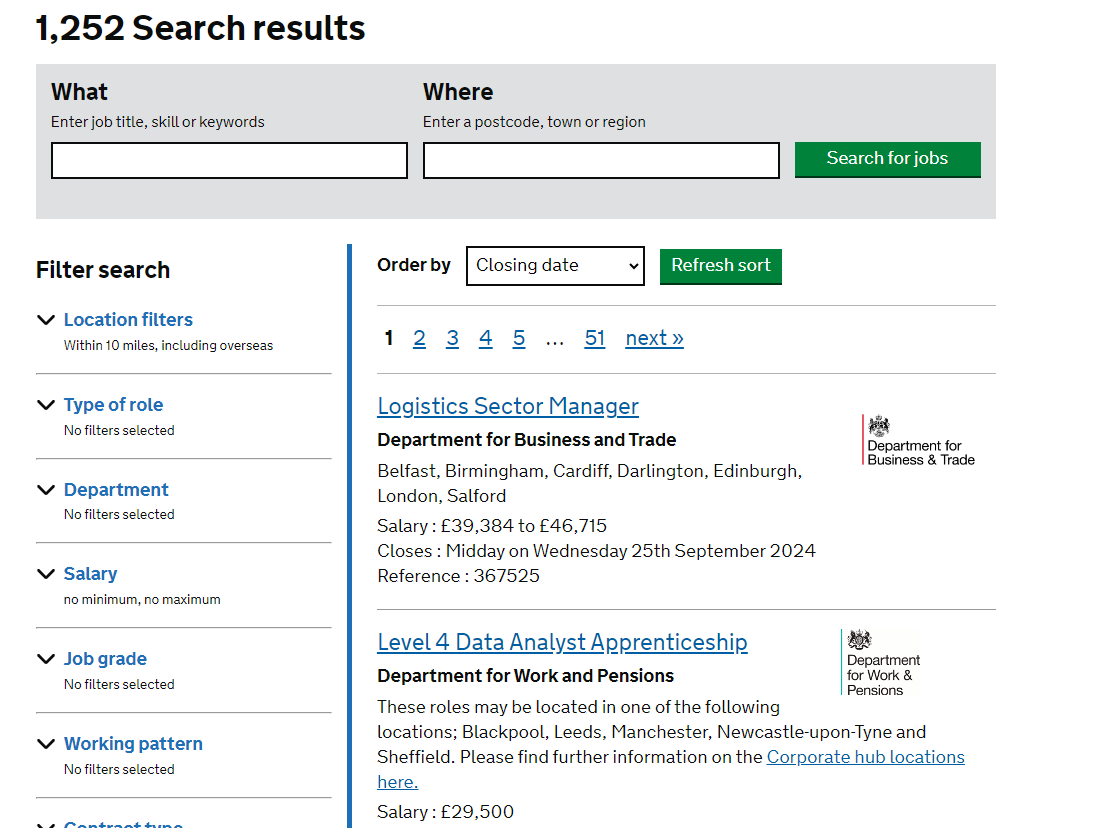Expand the Job grade filter
Screen dimensions: 1103x828
coord(105,659)
